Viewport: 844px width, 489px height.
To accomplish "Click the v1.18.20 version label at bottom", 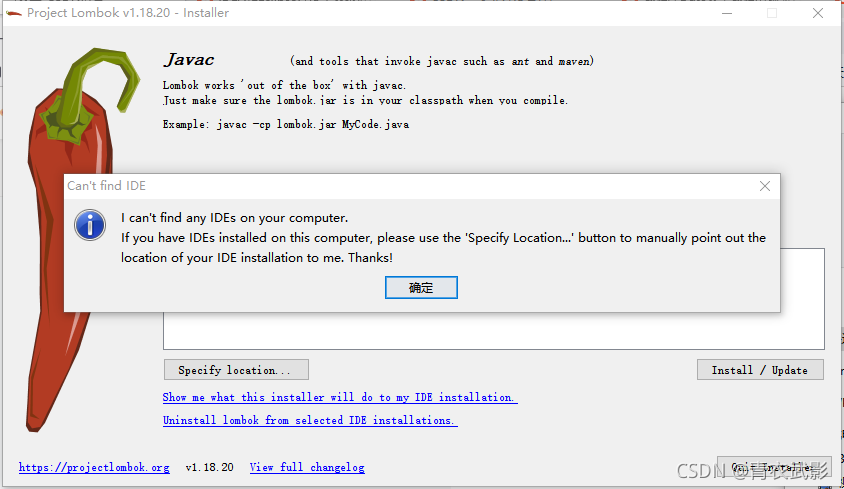I will point(209,467).
